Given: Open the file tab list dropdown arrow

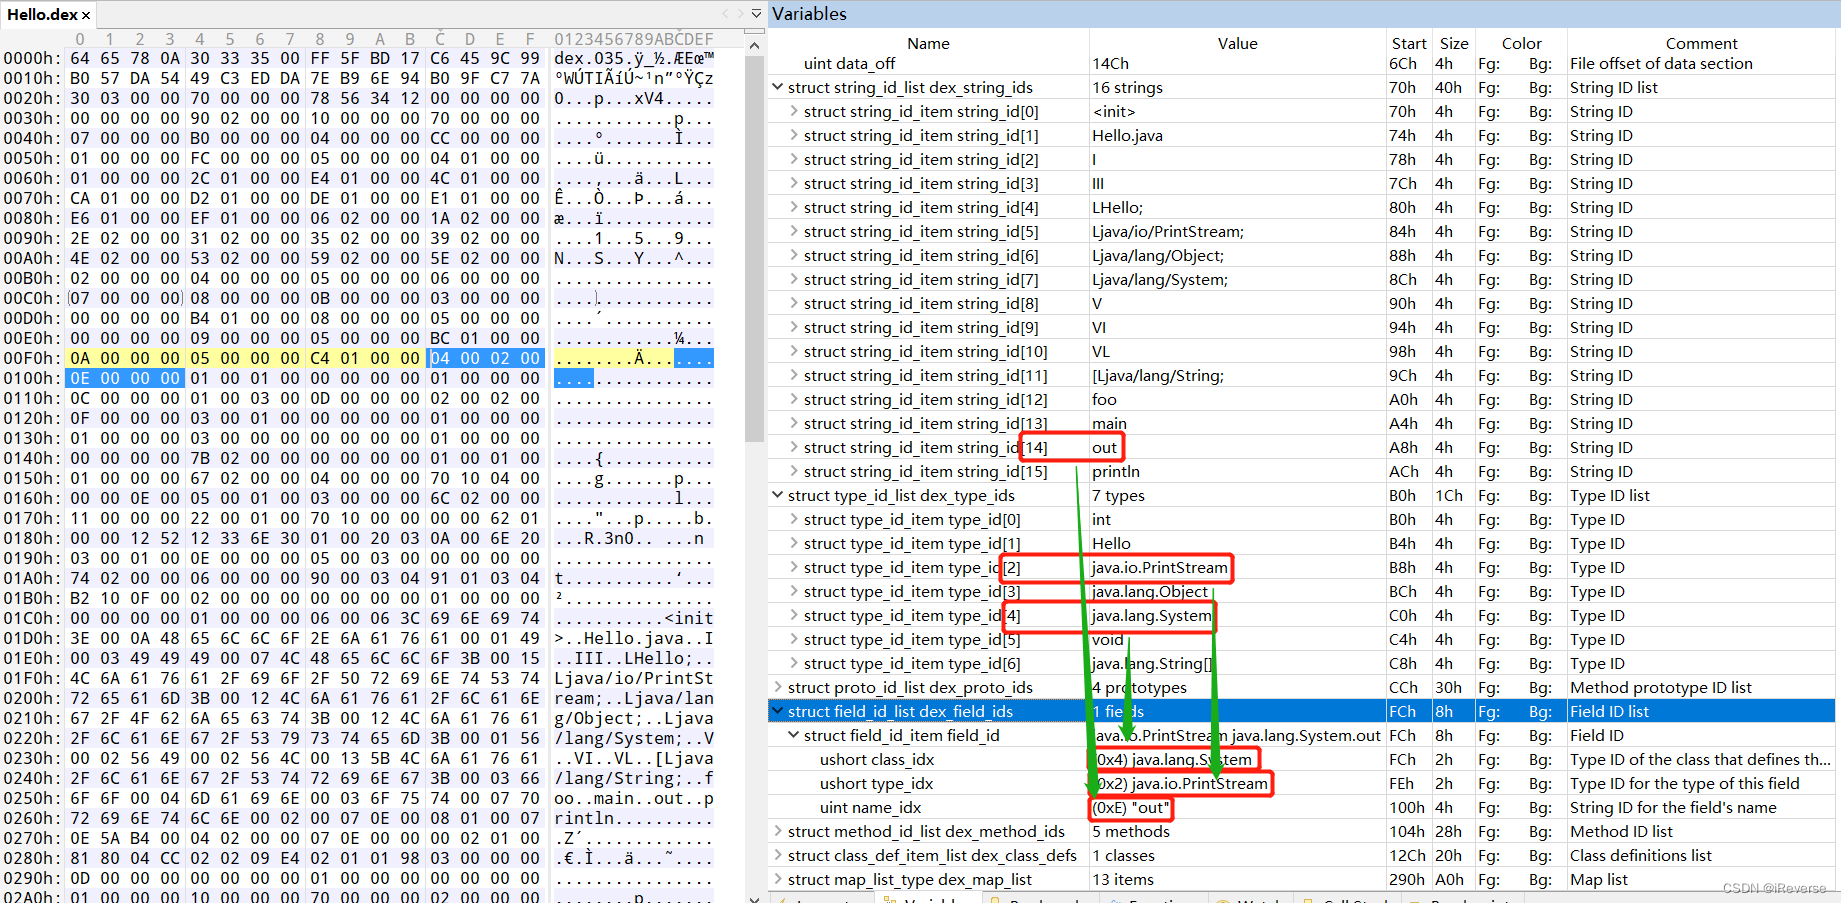Looking at the screenshot, I should pyautogui.click(x=757, y=14).
